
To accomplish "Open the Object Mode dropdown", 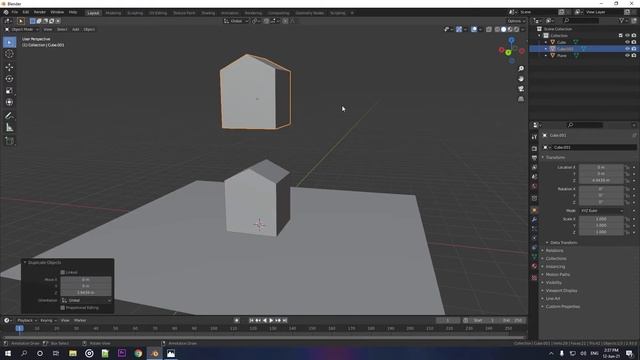I will pos(22,29).
